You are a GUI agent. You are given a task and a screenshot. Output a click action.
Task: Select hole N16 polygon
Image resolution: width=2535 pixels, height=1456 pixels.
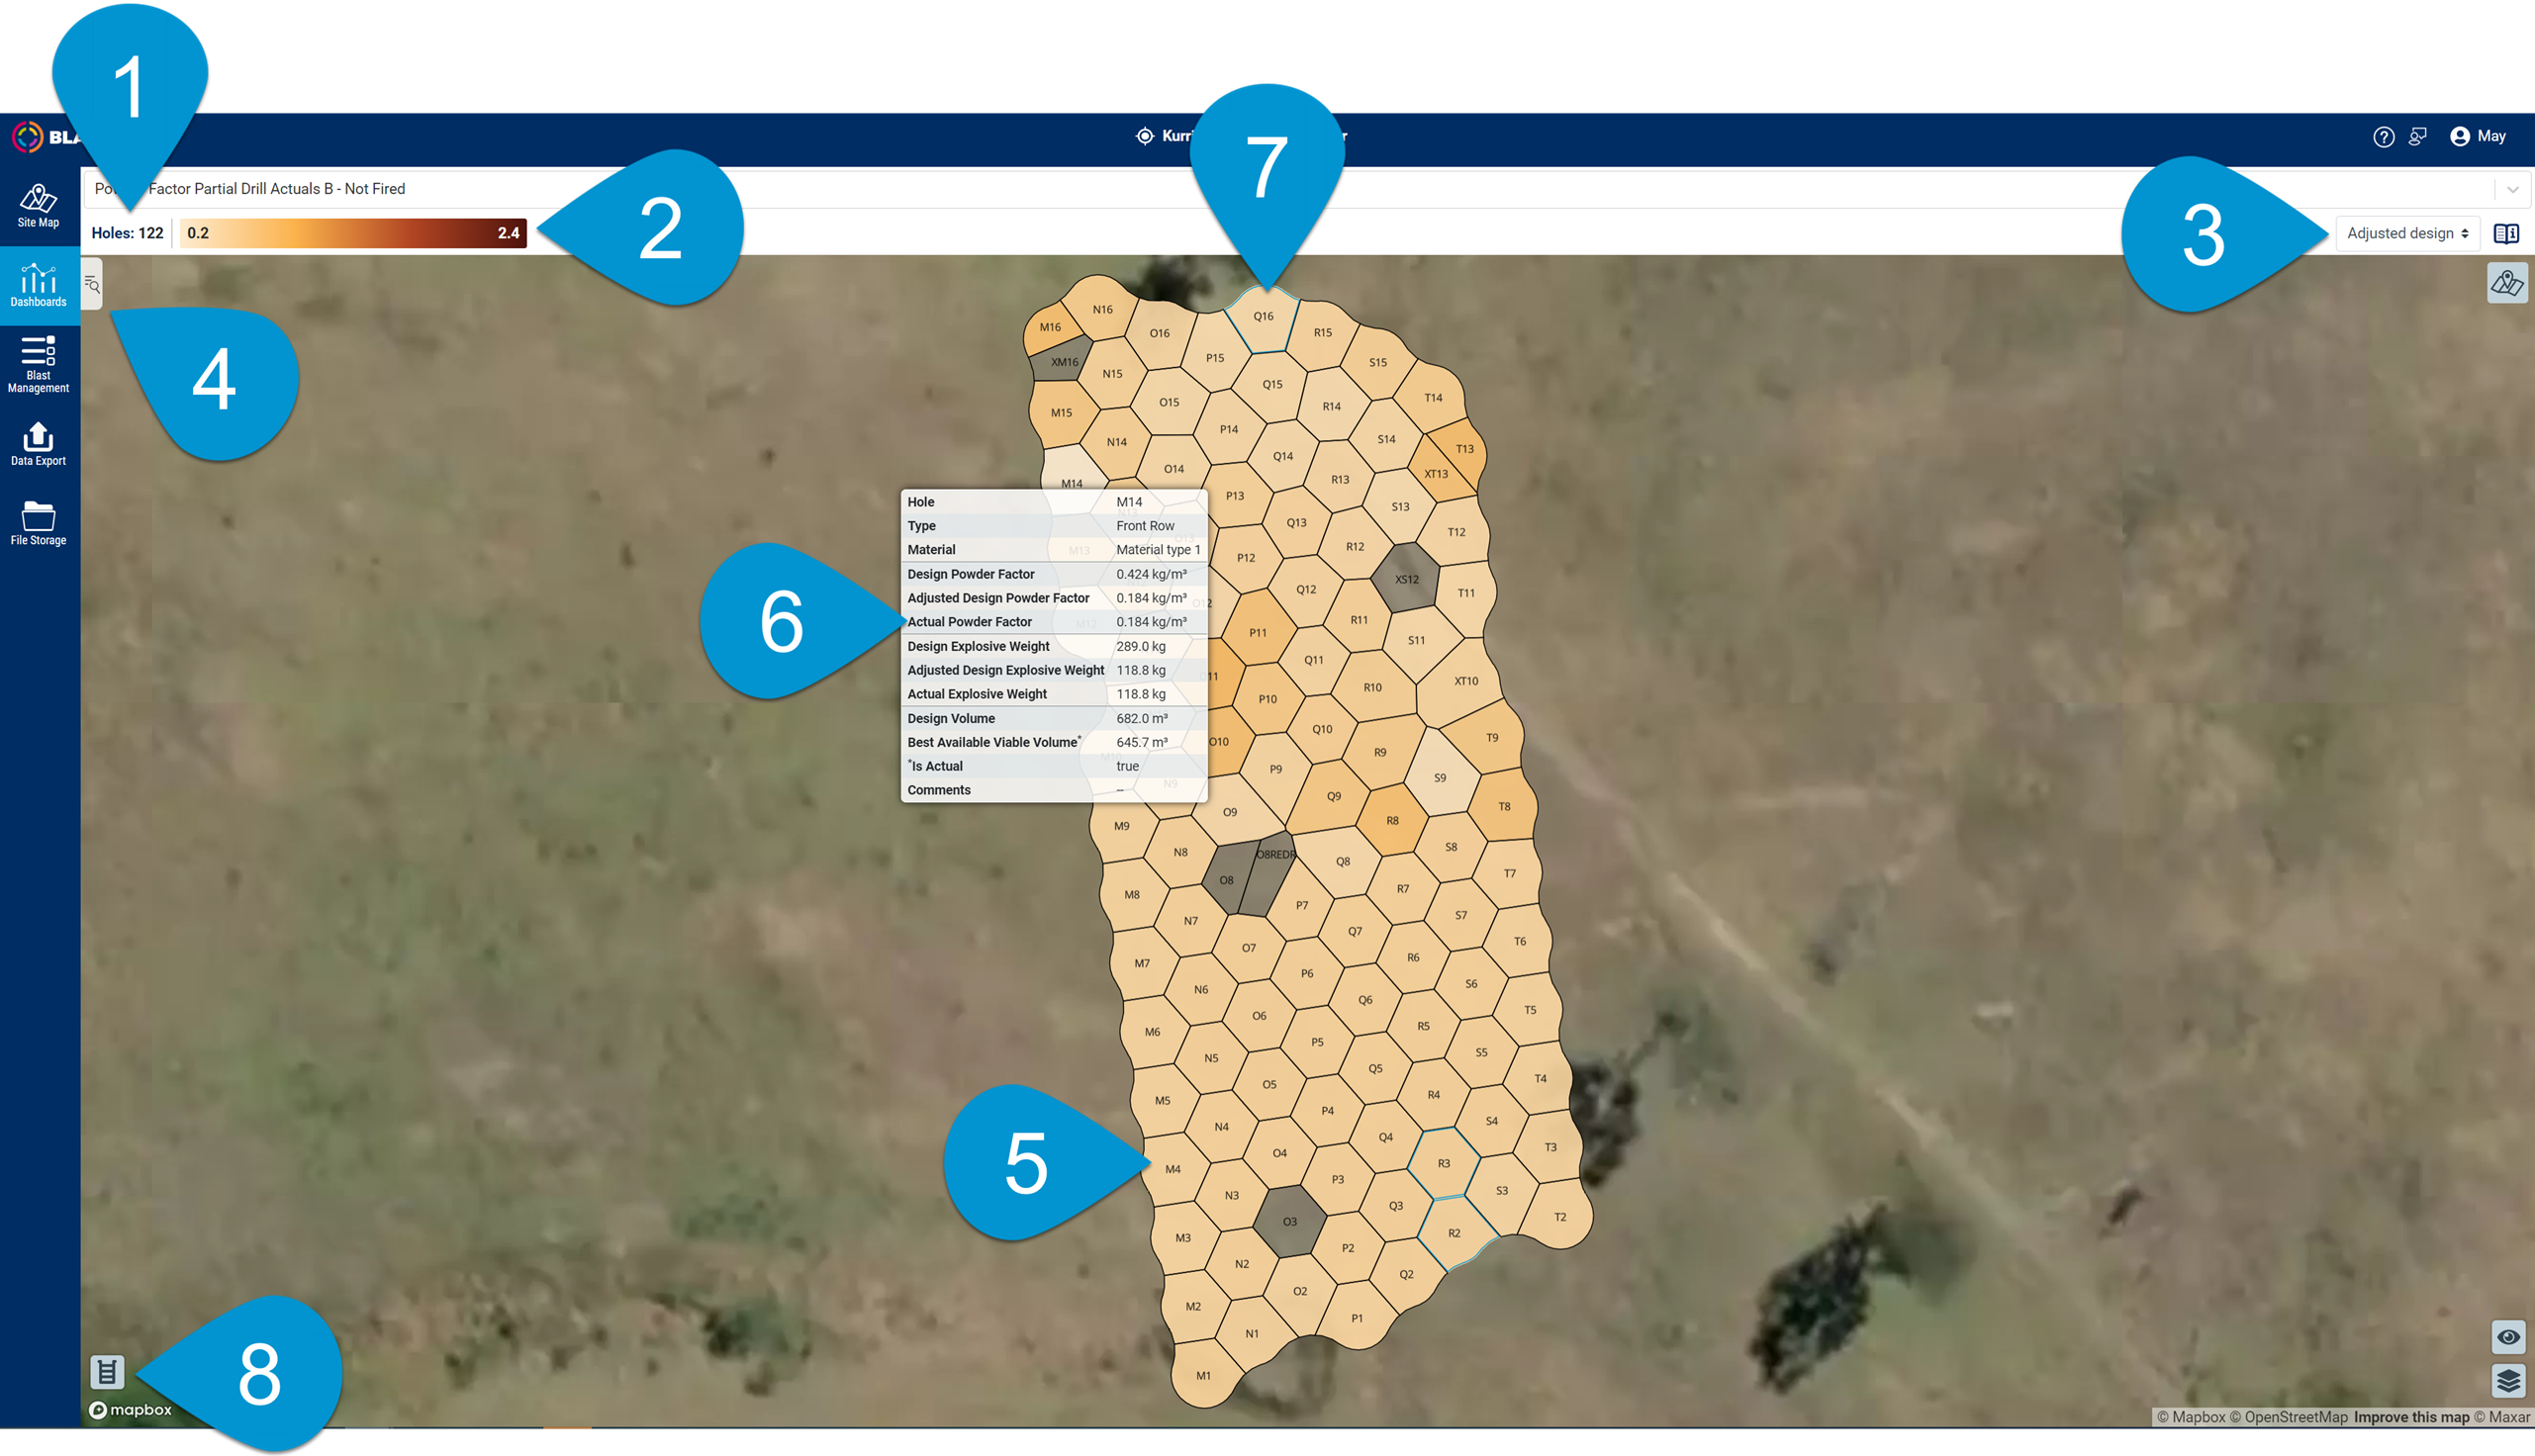(1102, 309)
